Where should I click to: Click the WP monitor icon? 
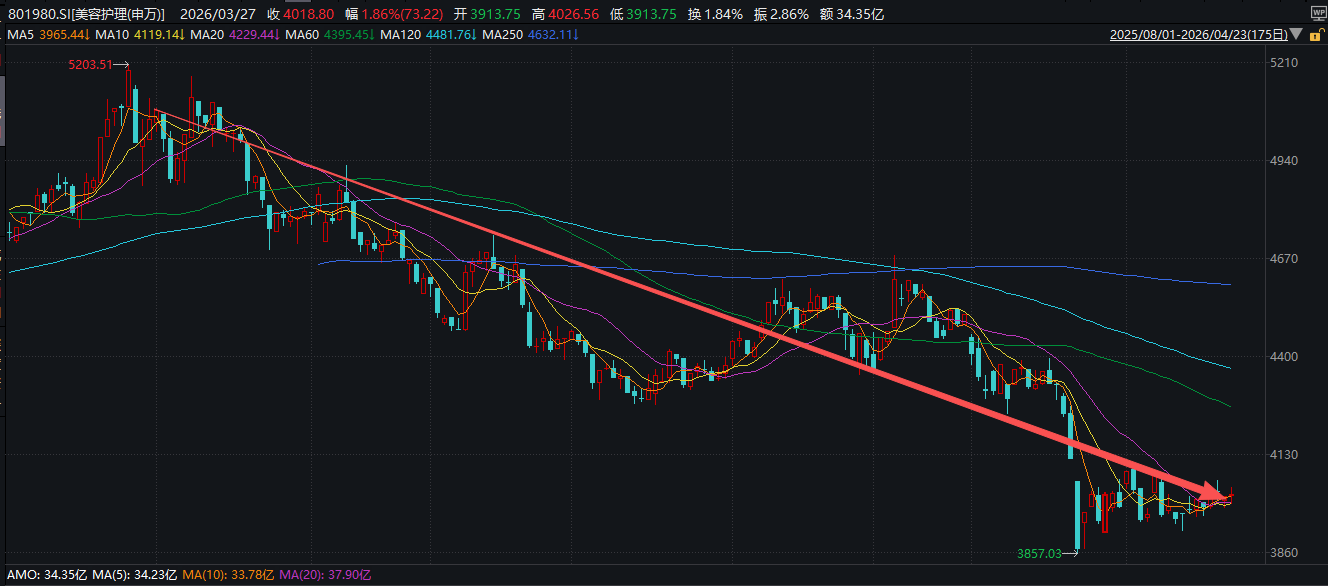(x=1317, y=14)
